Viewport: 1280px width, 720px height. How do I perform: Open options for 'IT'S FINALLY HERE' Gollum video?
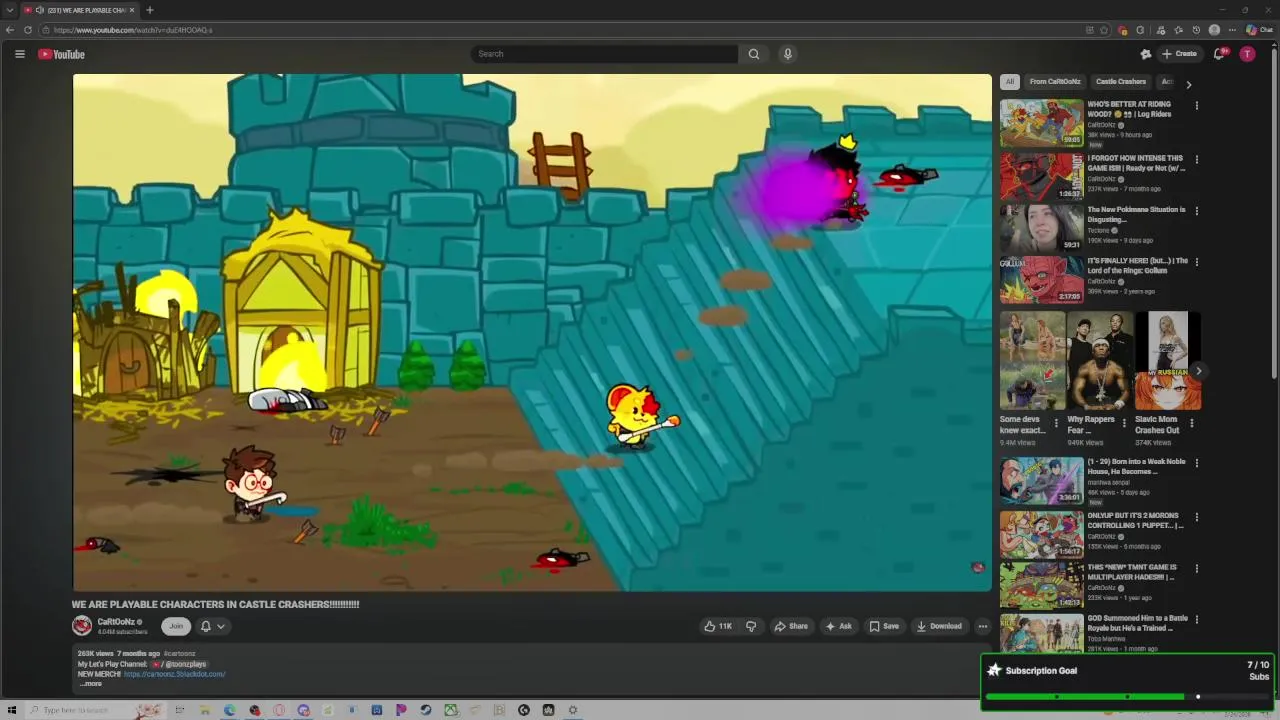(x=1196, y=264)
